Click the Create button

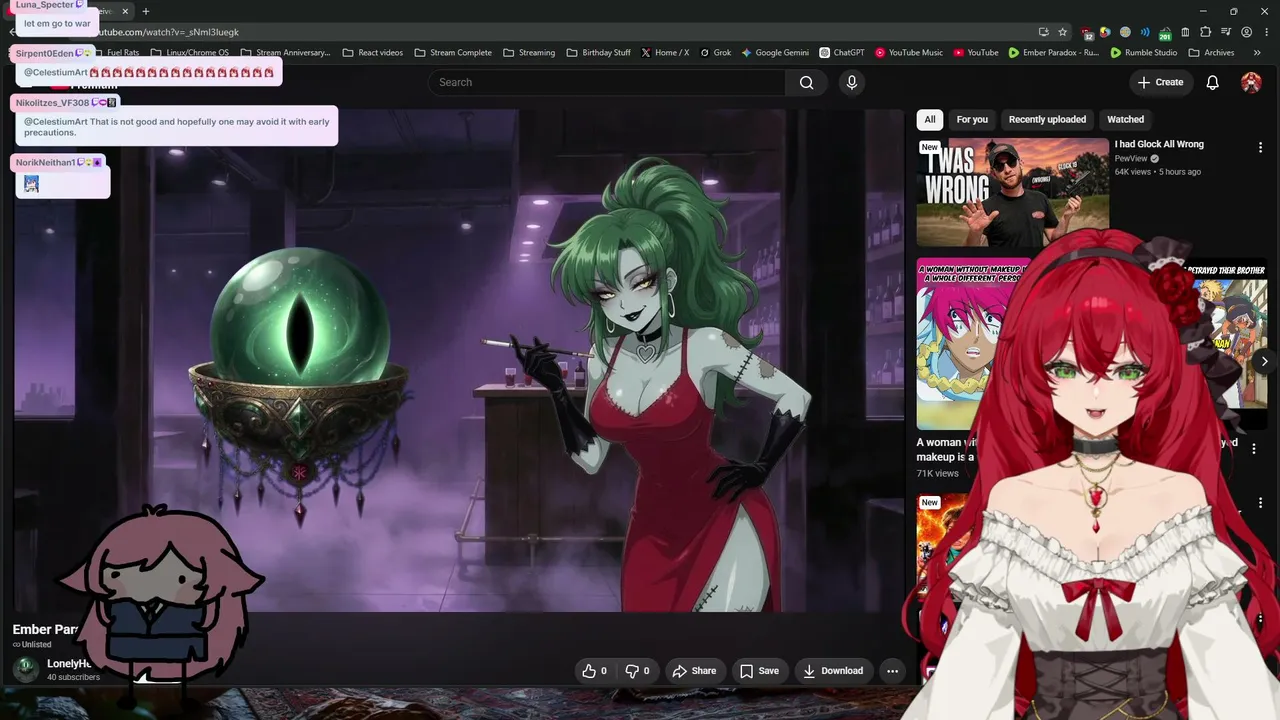pyautogui.click(x=1160, y=82)
